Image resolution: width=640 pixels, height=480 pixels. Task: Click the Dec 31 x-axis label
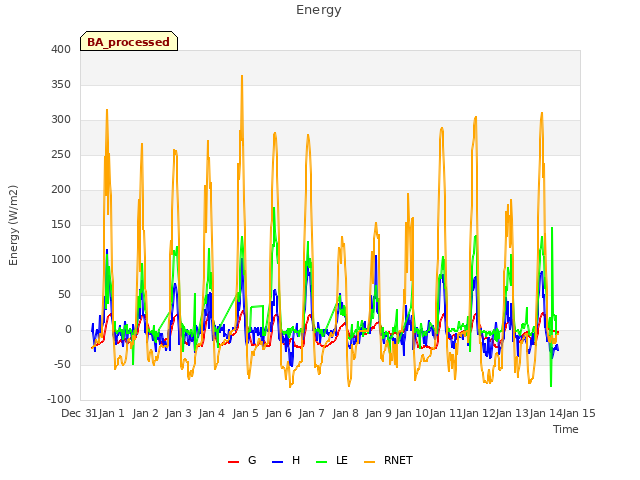pyautogui.click(x=79, y=413)
